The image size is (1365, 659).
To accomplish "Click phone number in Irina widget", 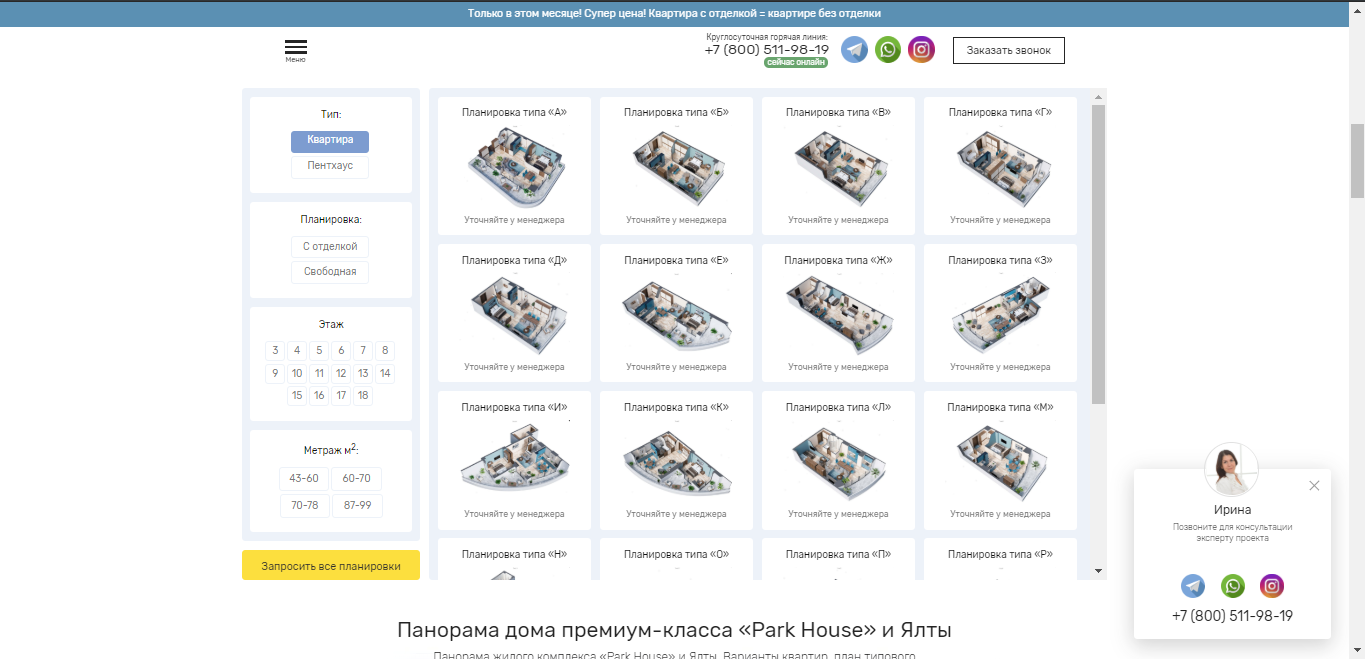I will 1232,616.
